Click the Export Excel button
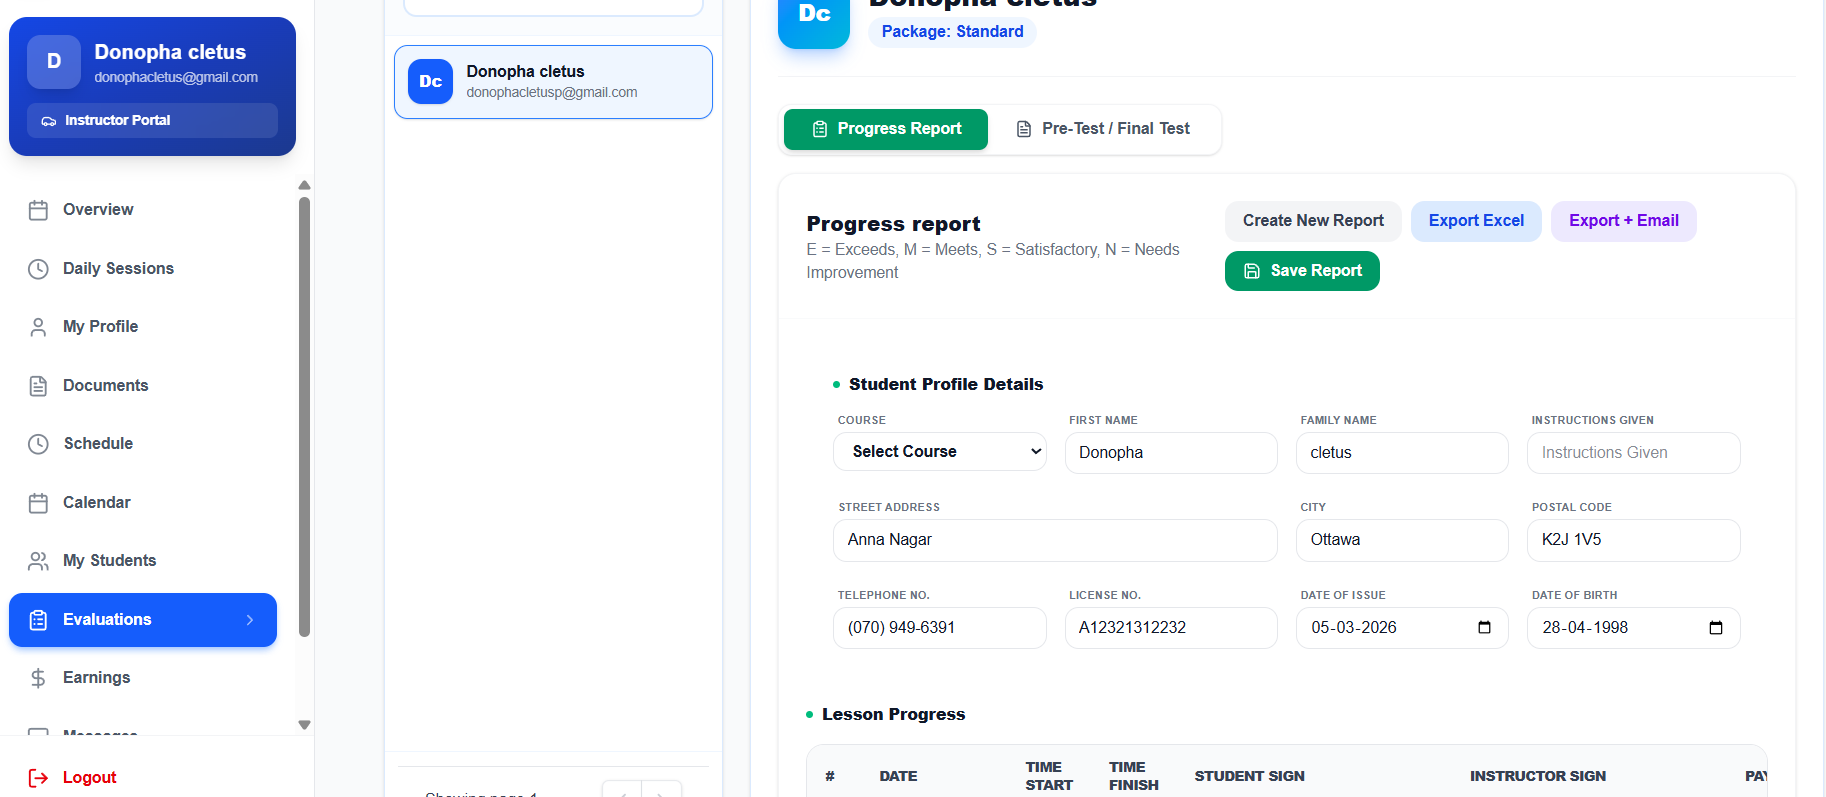Image resolution: width=1826 pixels, height=797 pixels. (1476, 221)
